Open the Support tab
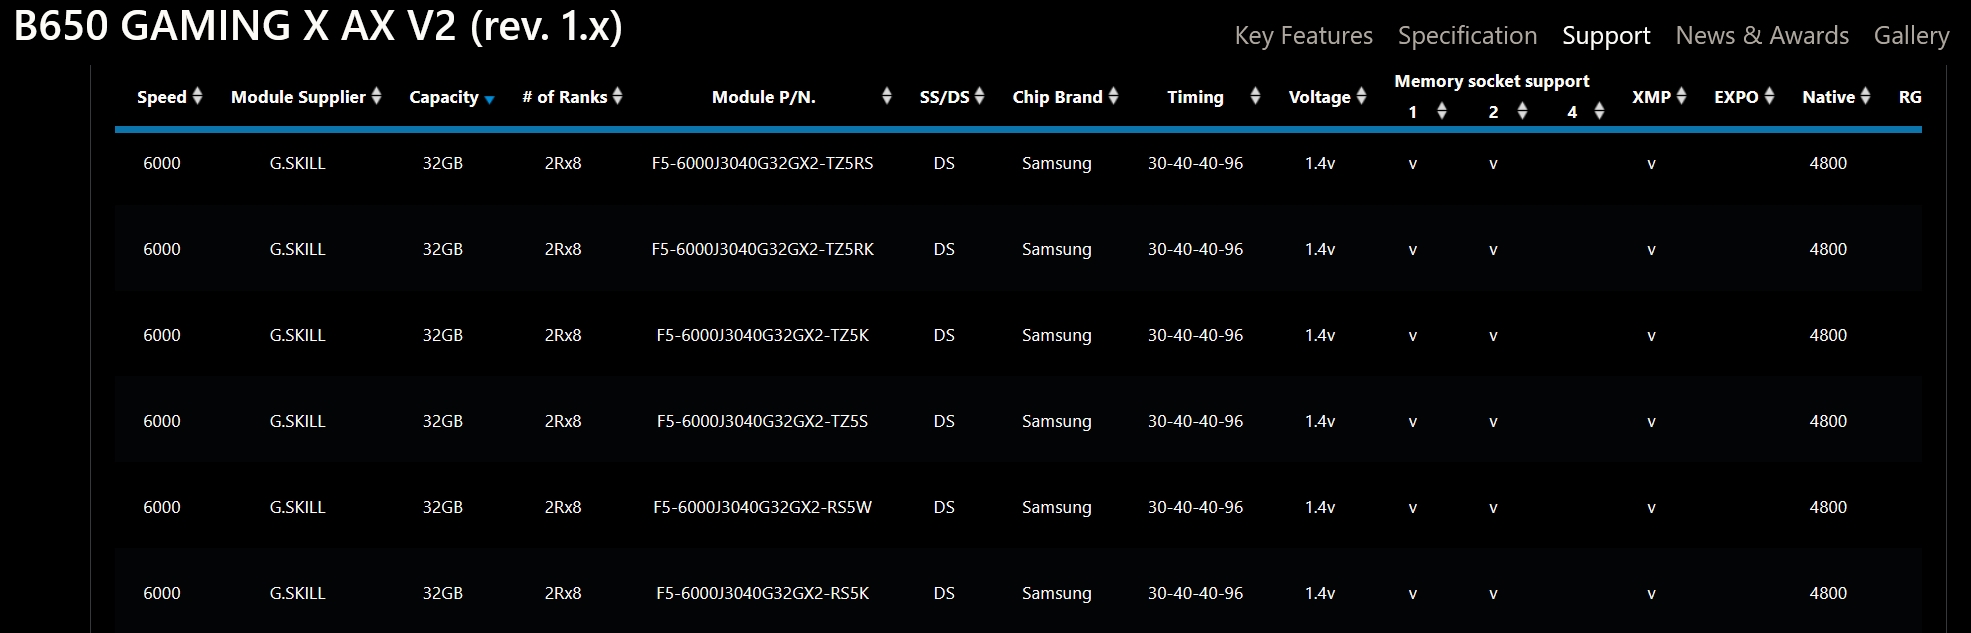The height and width of the screenshot is (633, 1971). (1606, 36)
